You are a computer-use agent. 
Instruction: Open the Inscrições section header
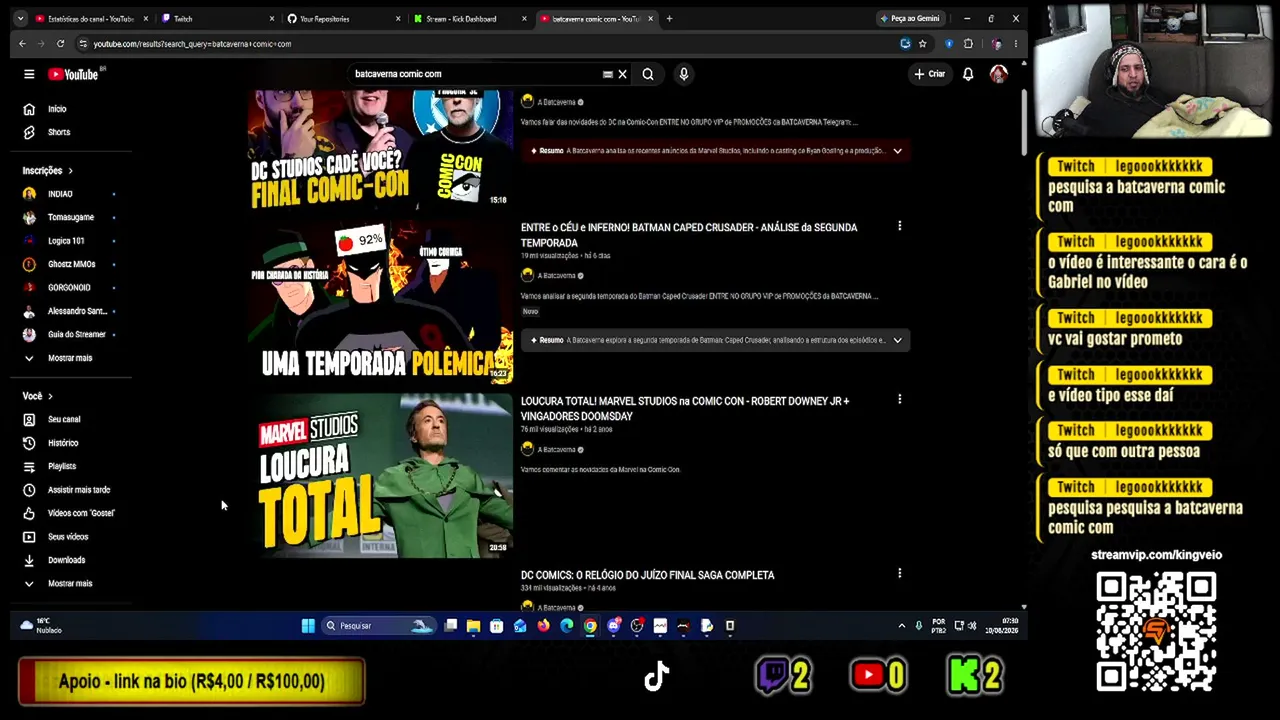pos(47,171)
